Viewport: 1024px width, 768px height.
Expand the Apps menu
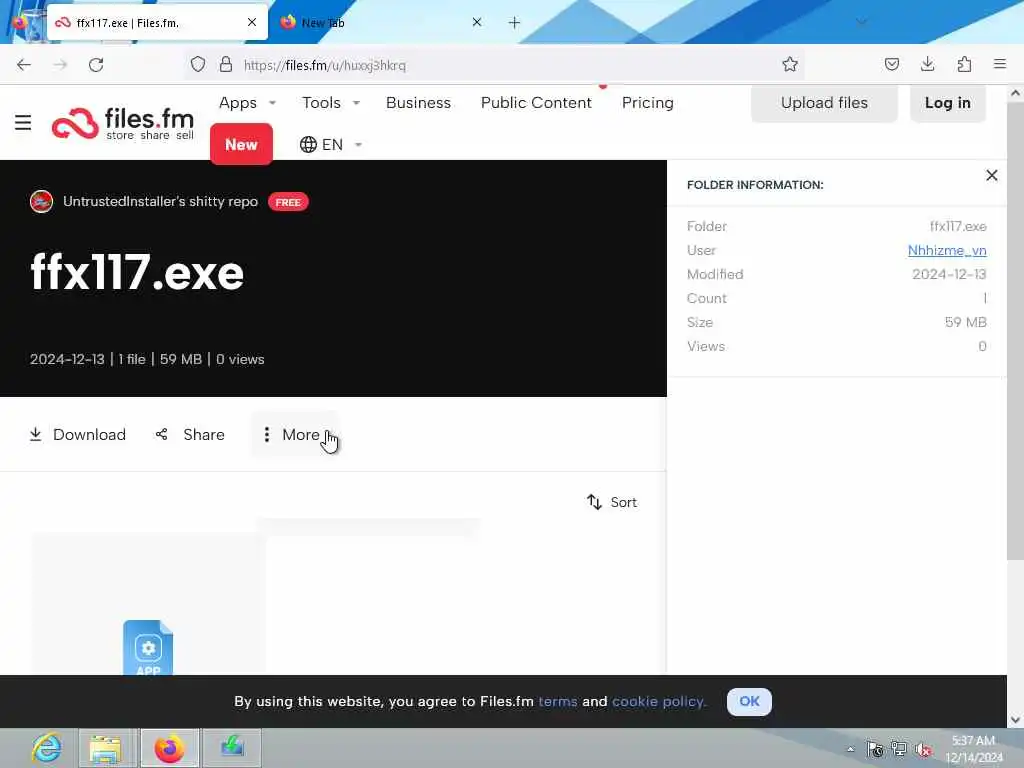tap(248, 103)
